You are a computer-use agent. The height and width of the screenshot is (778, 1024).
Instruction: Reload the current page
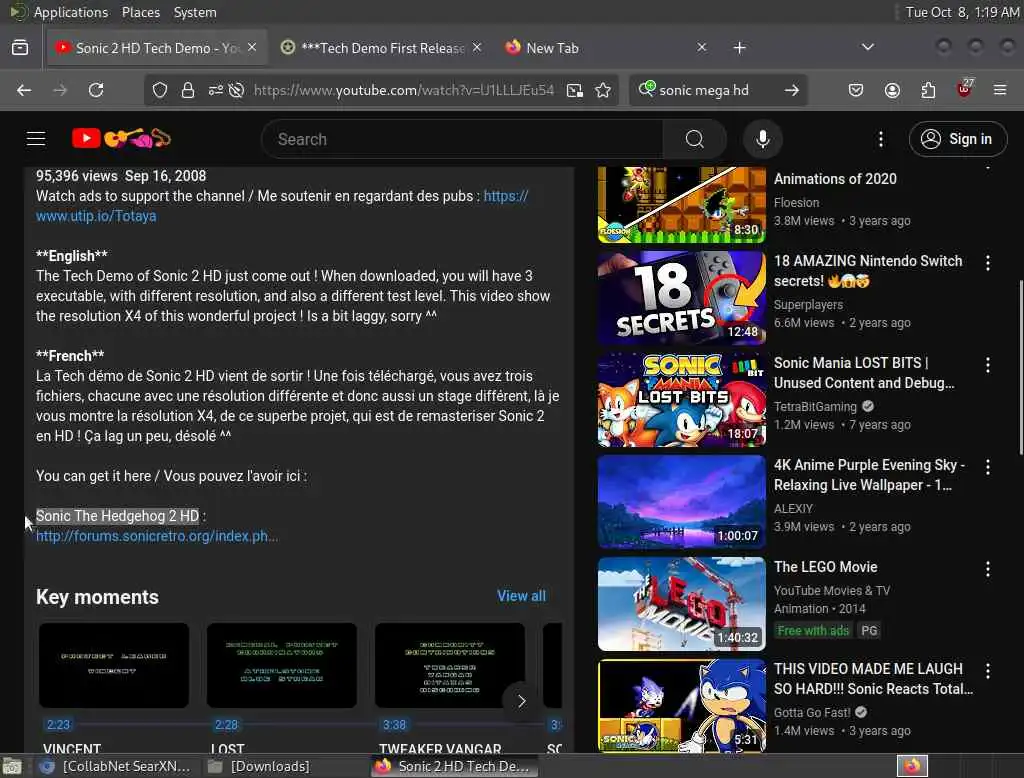96,90
